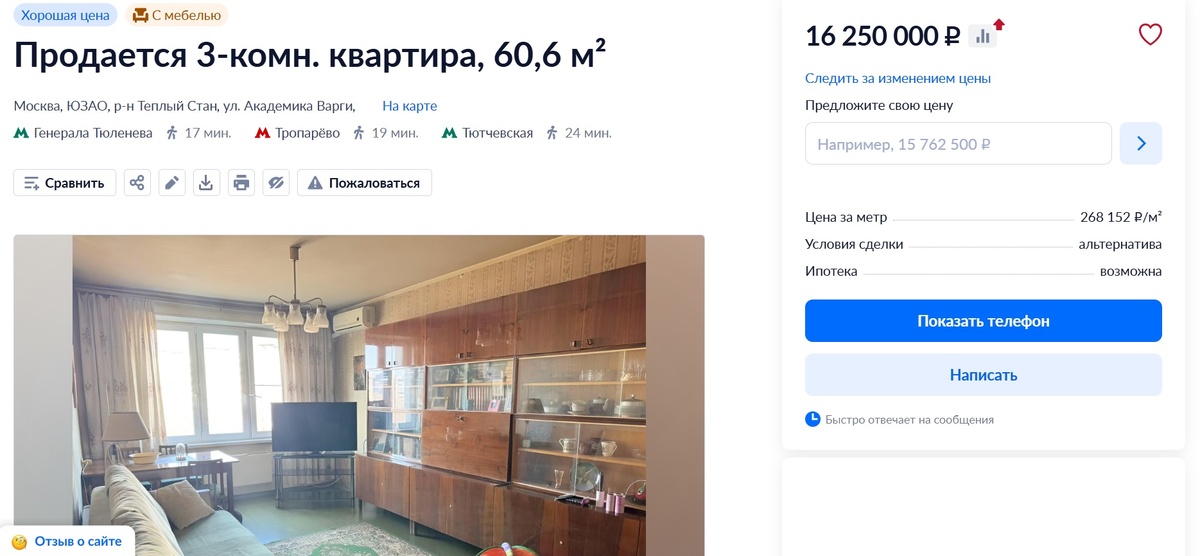1200x556 pixels.
Task: Download the listing via download icon
Action: pyautogui.click(x=206, y=183)
